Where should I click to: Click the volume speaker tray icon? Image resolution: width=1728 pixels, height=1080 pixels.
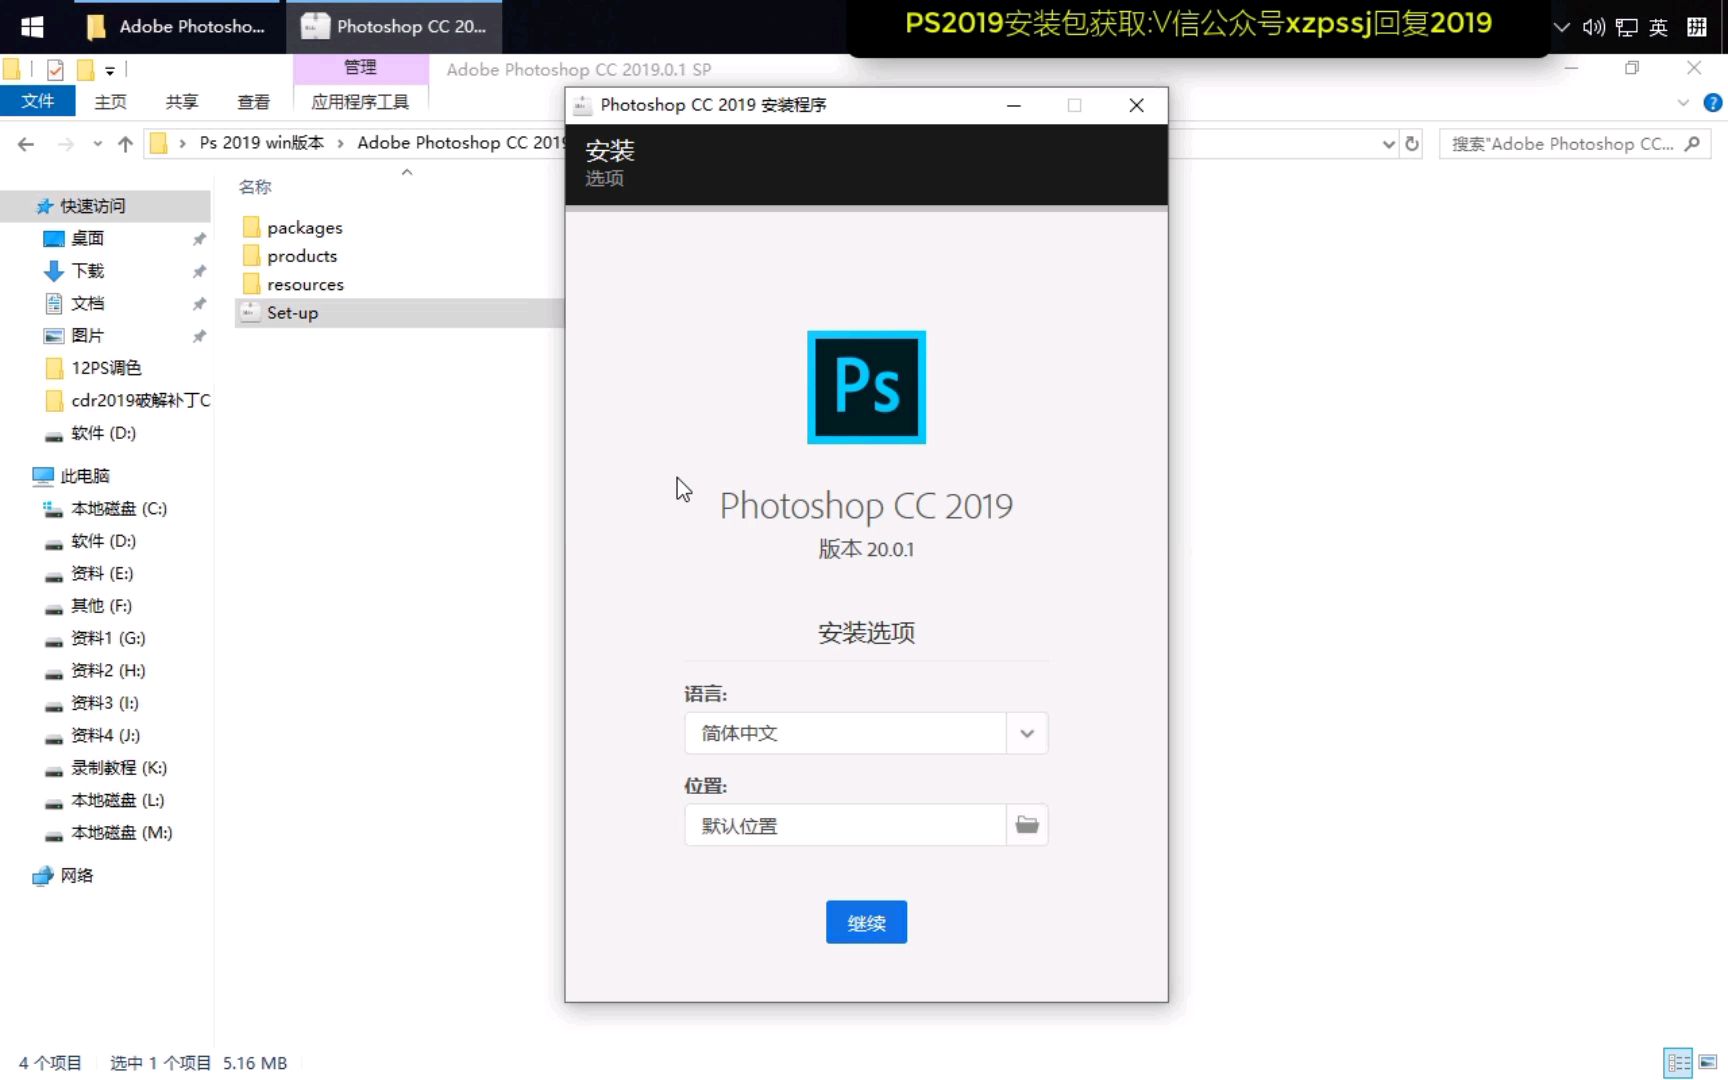[1594, 27]
